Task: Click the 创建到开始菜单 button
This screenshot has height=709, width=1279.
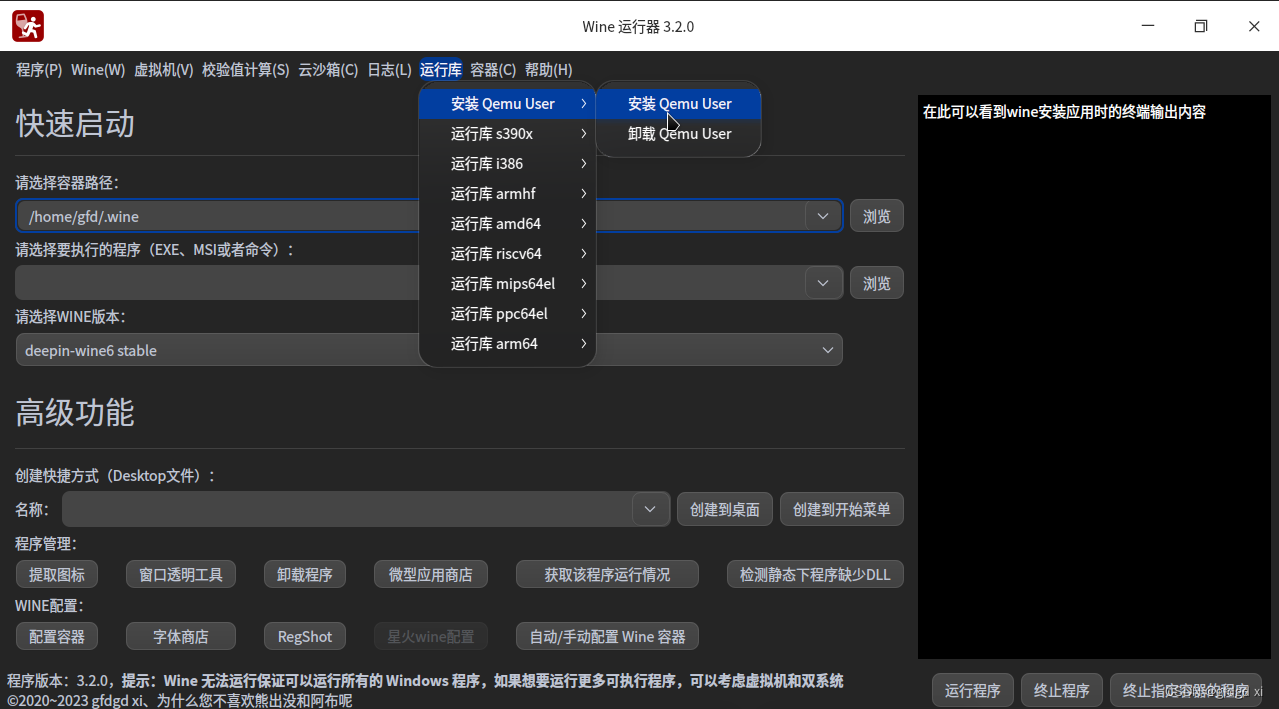Action: 842,509
